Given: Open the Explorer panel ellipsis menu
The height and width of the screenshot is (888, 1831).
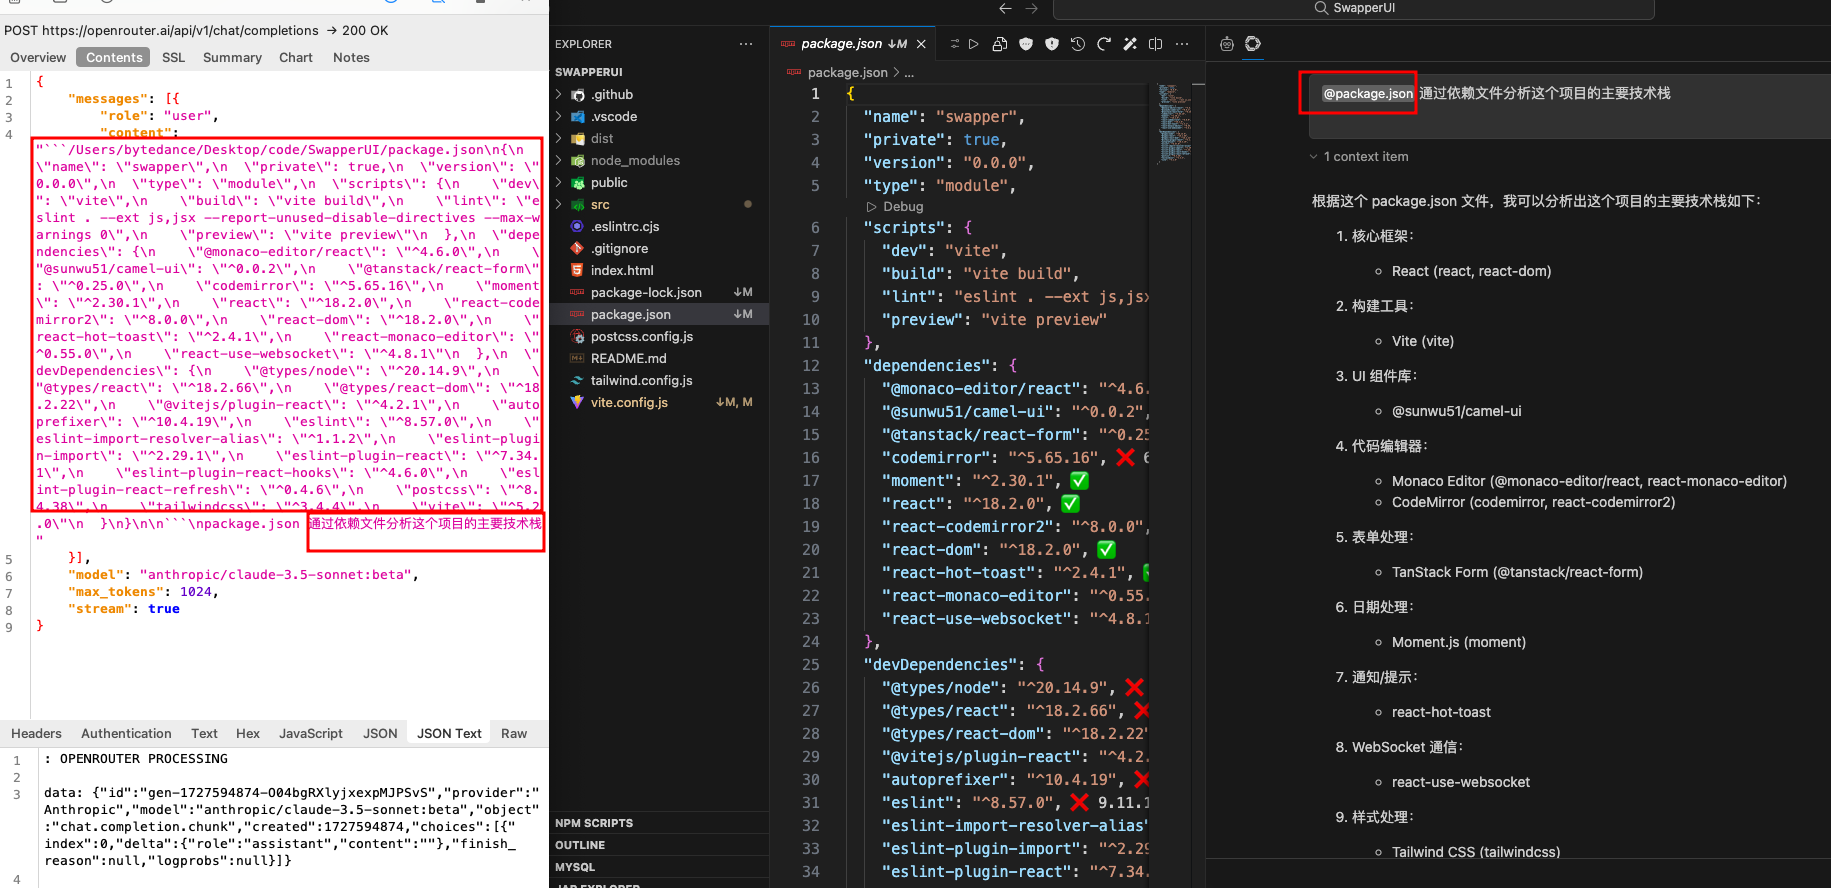Looking at the screenshot, I should tap(746, 44).
